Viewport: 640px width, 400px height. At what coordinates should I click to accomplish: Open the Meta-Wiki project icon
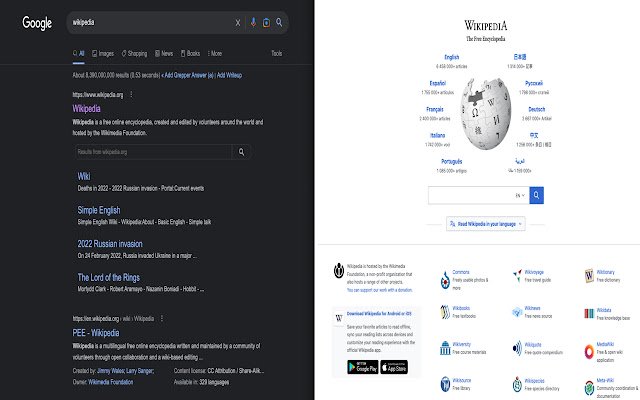tap(589, 388)
